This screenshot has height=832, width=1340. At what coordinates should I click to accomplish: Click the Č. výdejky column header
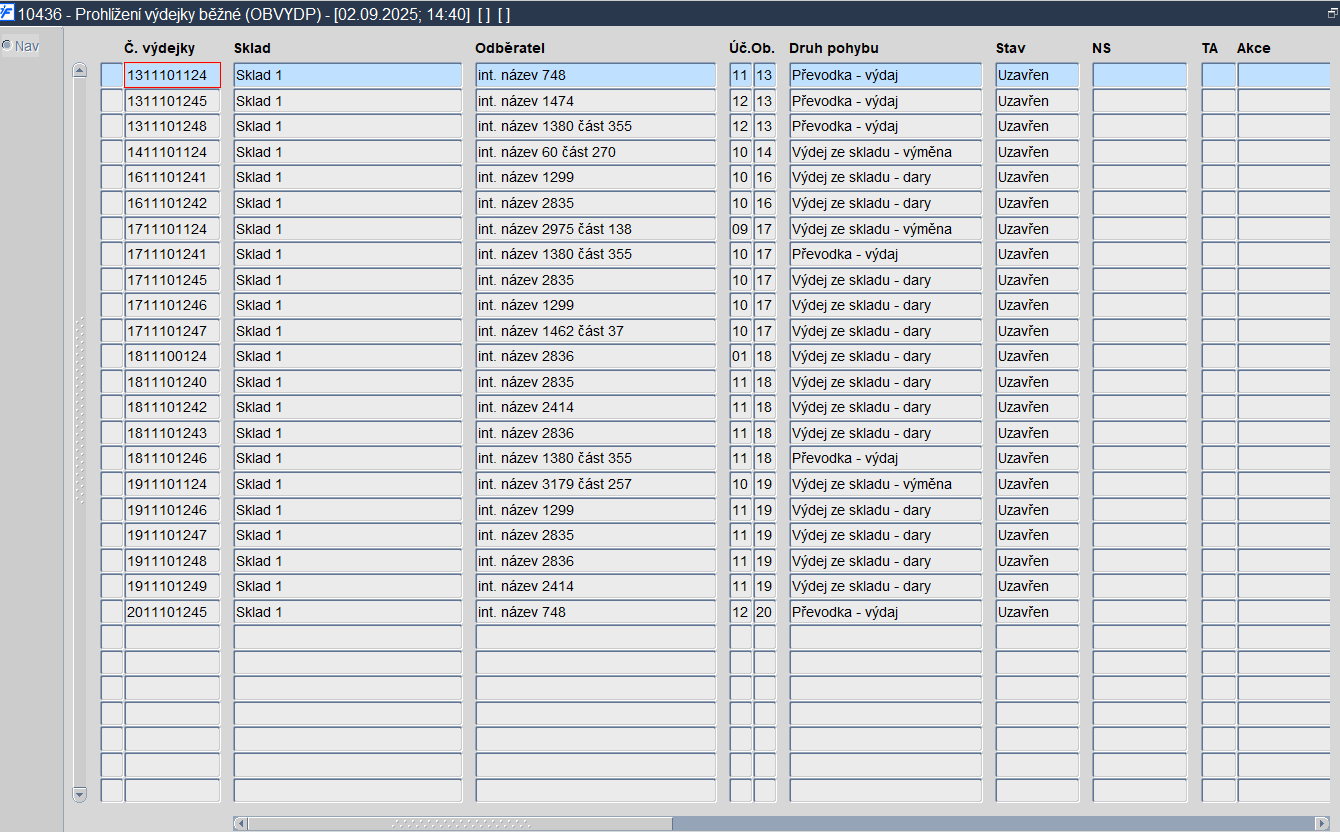159,48
